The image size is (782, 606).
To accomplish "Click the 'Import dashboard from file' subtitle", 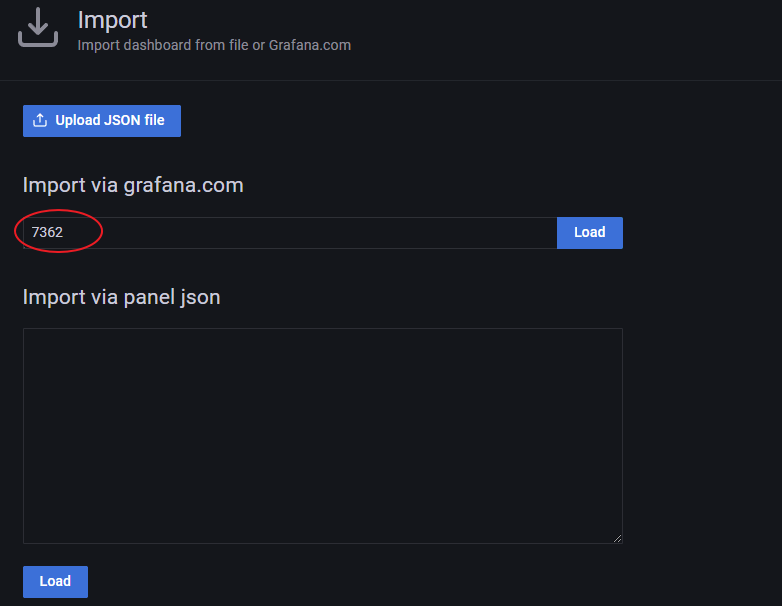I will pos(160,45).
